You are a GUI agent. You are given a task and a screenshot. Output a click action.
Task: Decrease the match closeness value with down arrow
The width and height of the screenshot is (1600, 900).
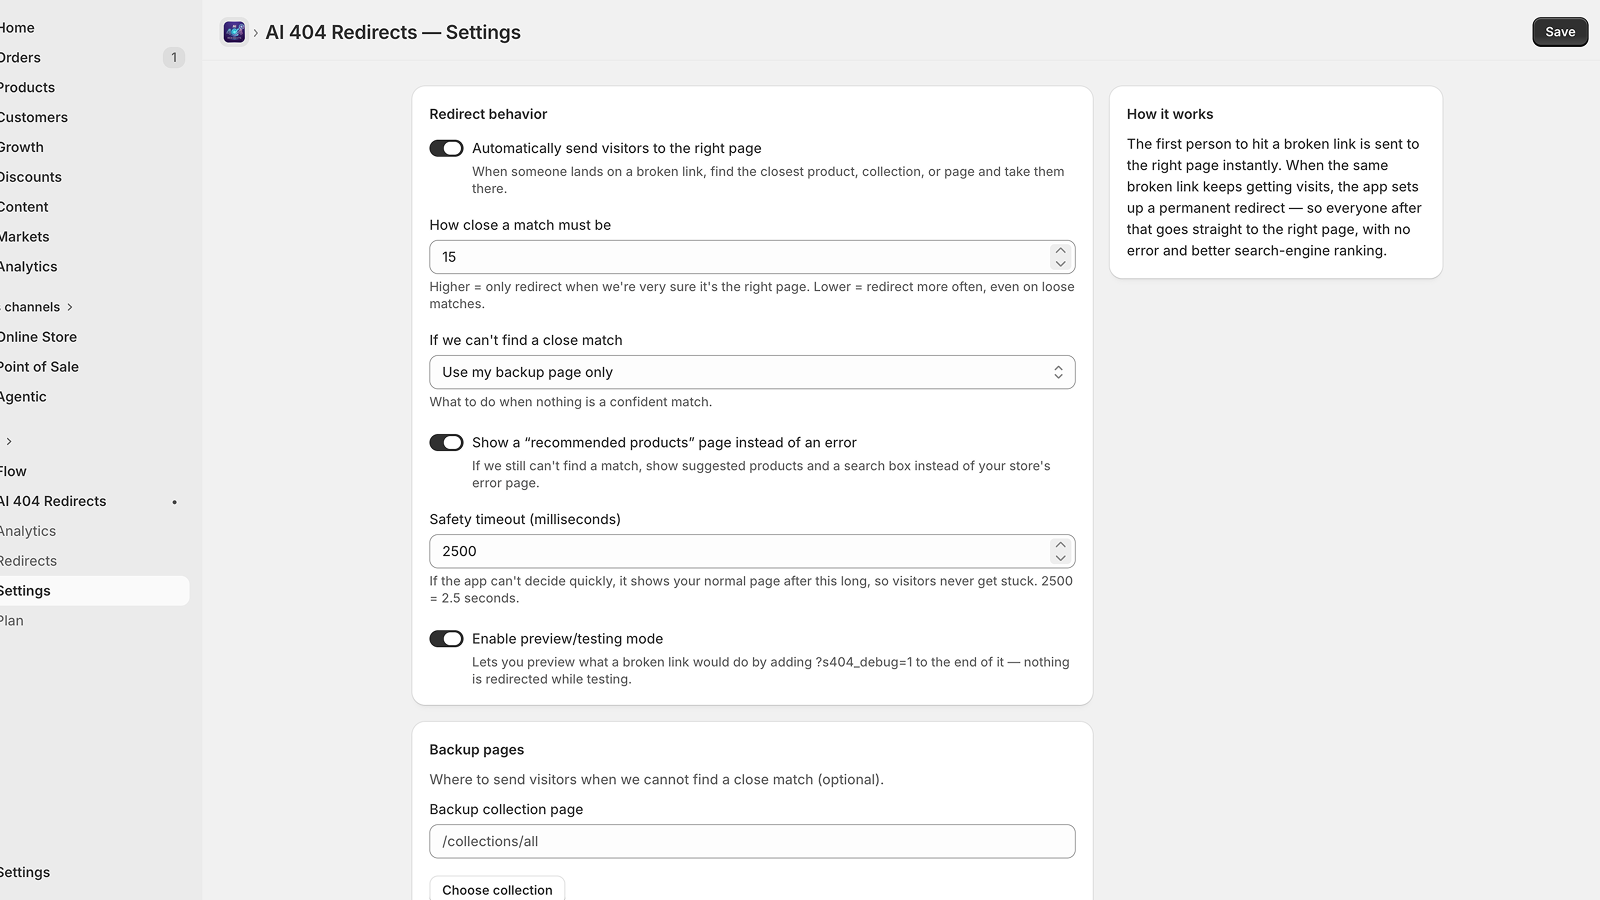coord(1060,264)
